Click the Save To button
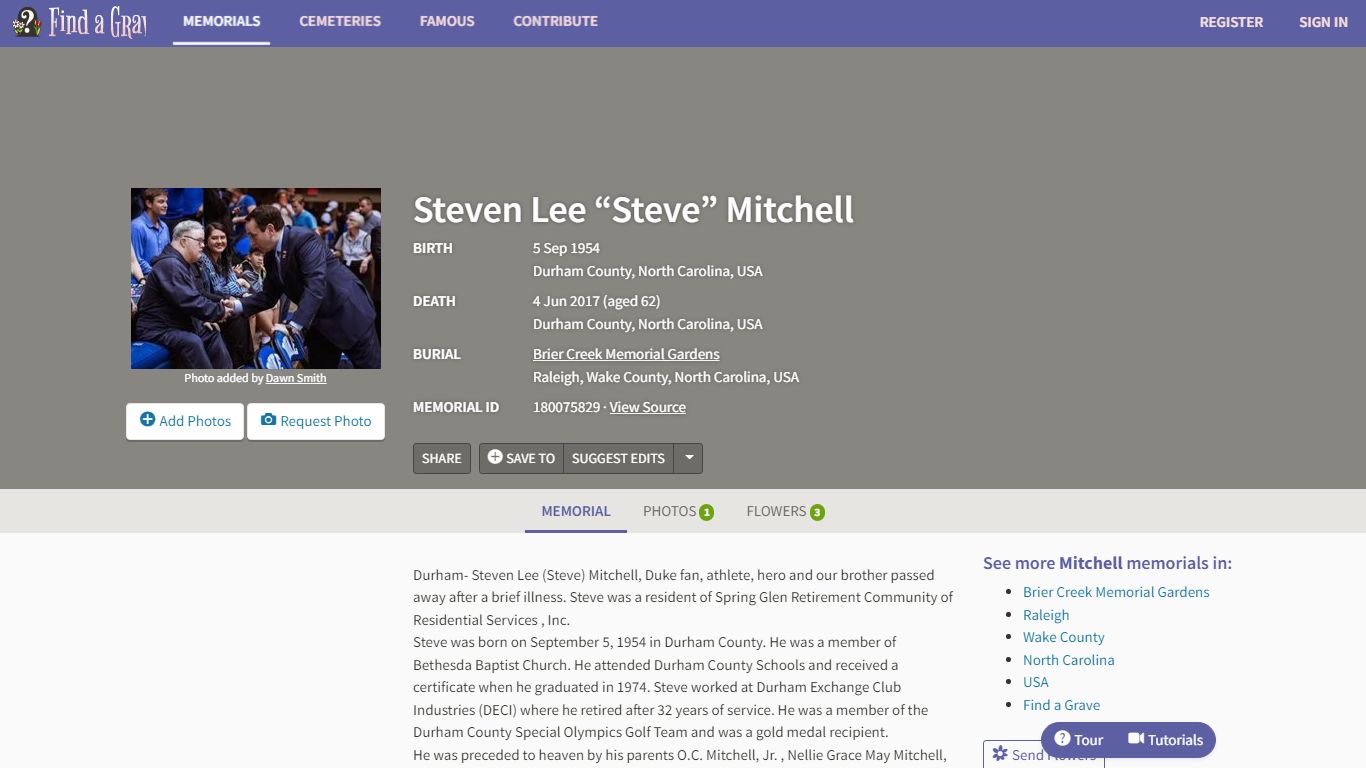The height and width of the screenshot is (768, 1366). click(x=521, y=458)
